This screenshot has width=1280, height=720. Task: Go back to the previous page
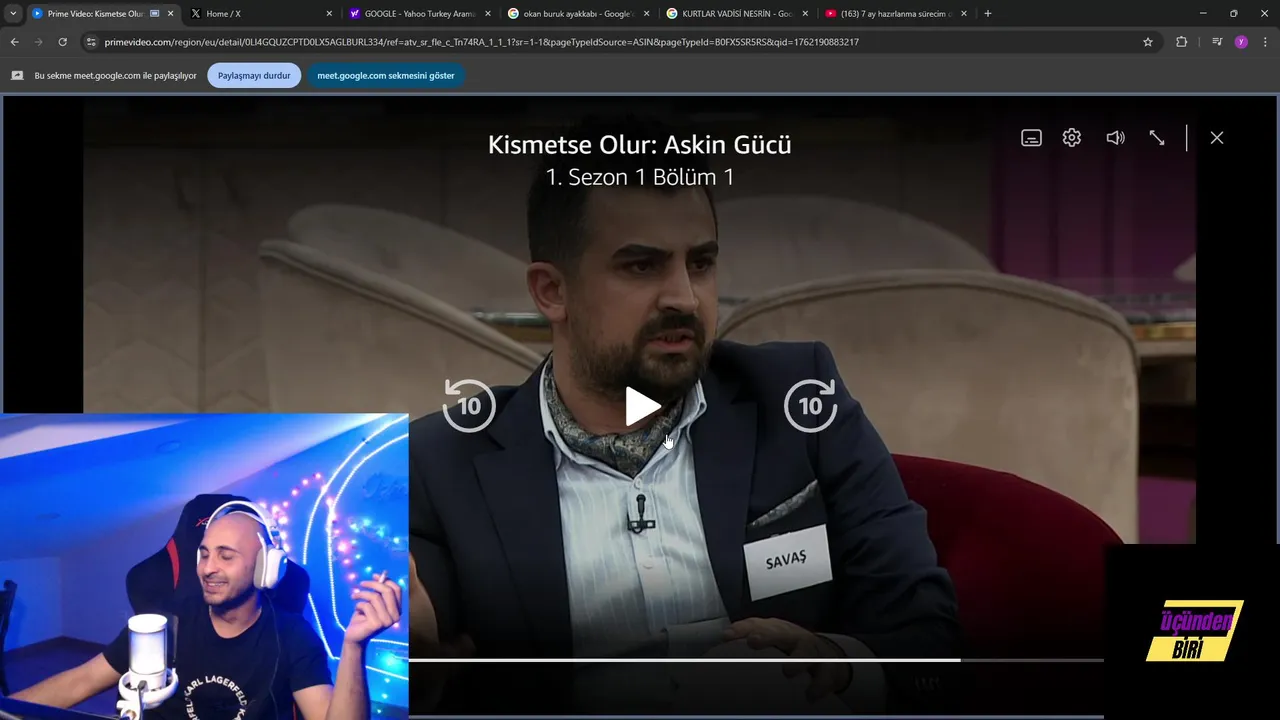tap(14, 42)
